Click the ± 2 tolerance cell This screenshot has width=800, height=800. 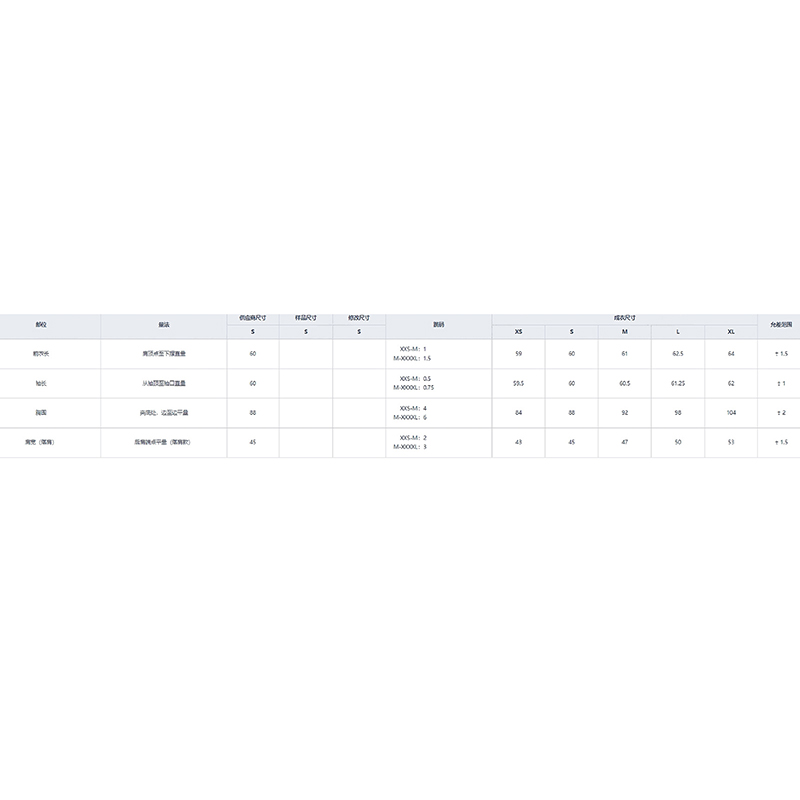[x=779, y=412]
